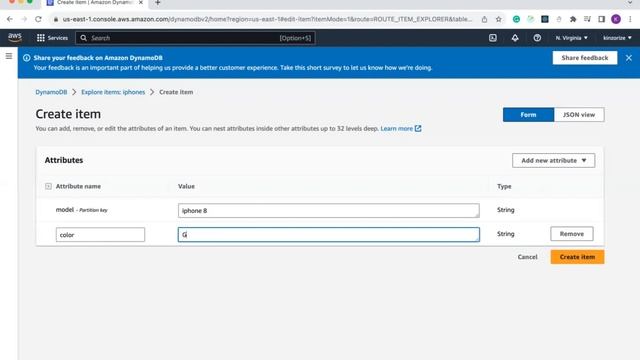The image size is (640, 360).
Task: Open AWS CloudShell icon in header
Action: coord(493,38)
